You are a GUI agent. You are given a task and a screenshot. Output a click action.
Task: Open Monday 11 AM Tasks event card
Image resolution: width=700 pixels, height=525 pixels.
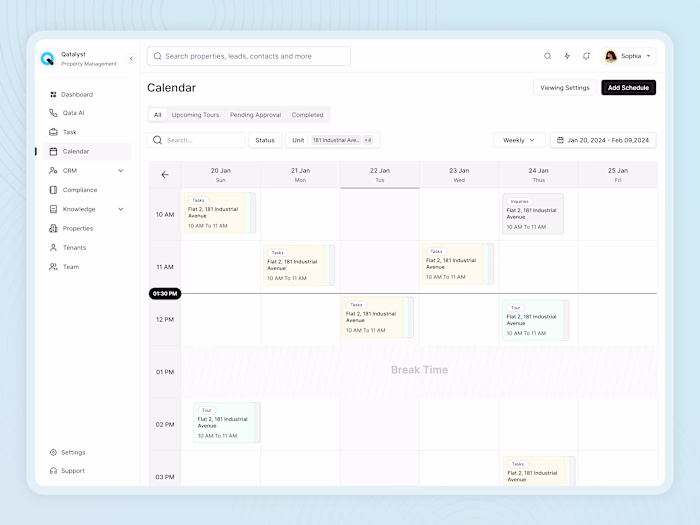pos(299,265)
